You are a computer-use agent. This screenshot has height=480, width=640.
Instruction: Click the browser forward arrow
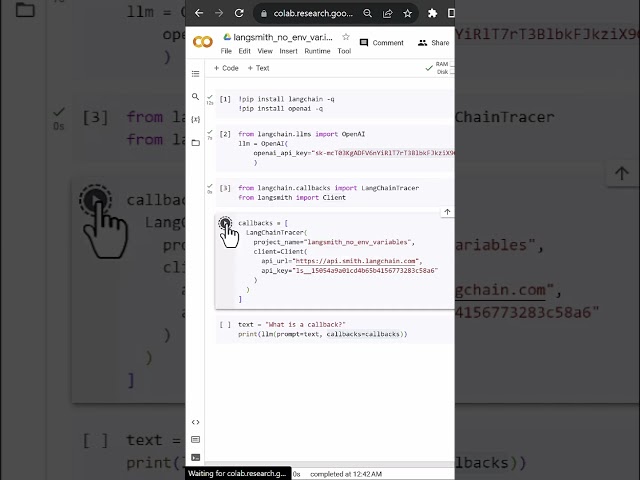tap(219, 13)
